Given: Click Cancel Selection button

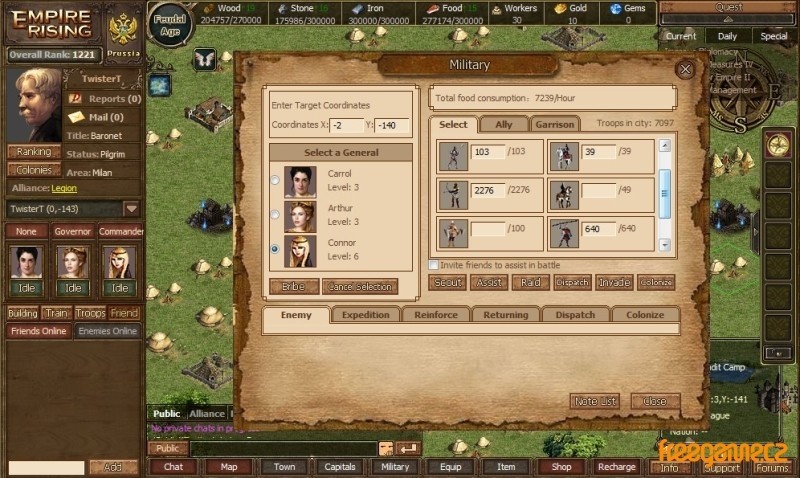Looking at the screenshot, I should pyautogui.click(x=360, y=287).
